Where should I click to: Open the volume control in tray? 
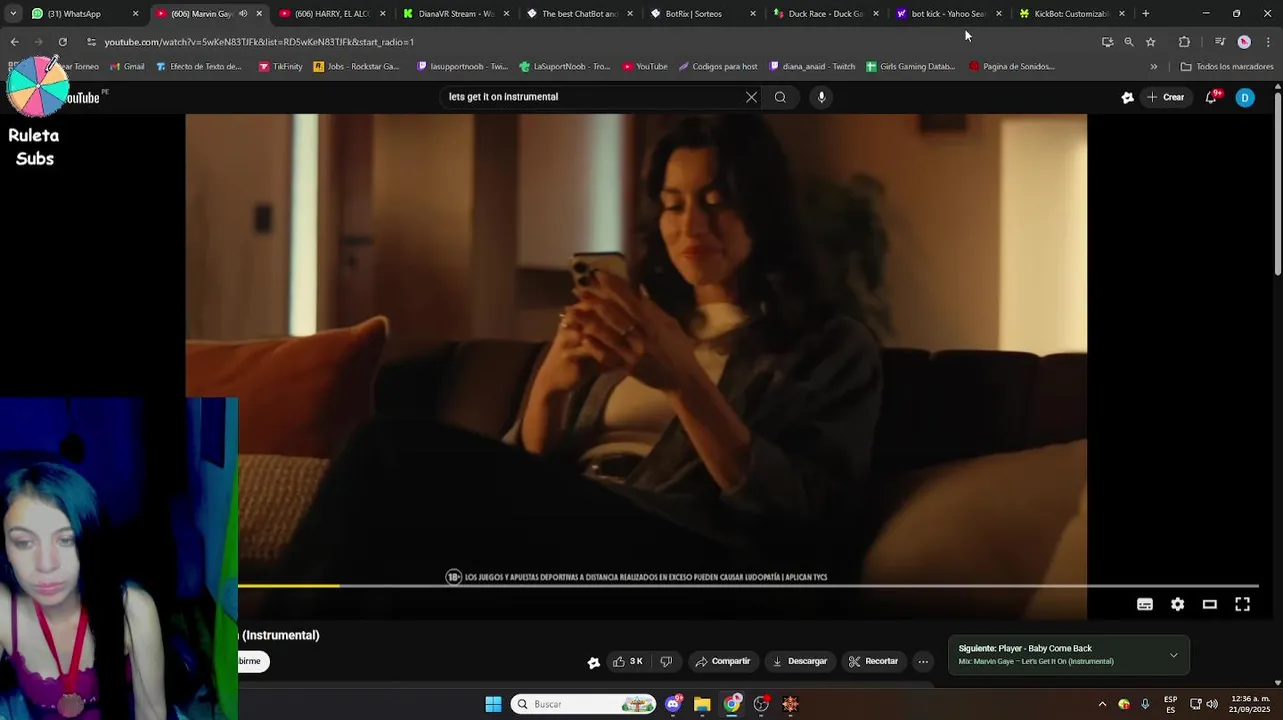[x=1212, y=704]
